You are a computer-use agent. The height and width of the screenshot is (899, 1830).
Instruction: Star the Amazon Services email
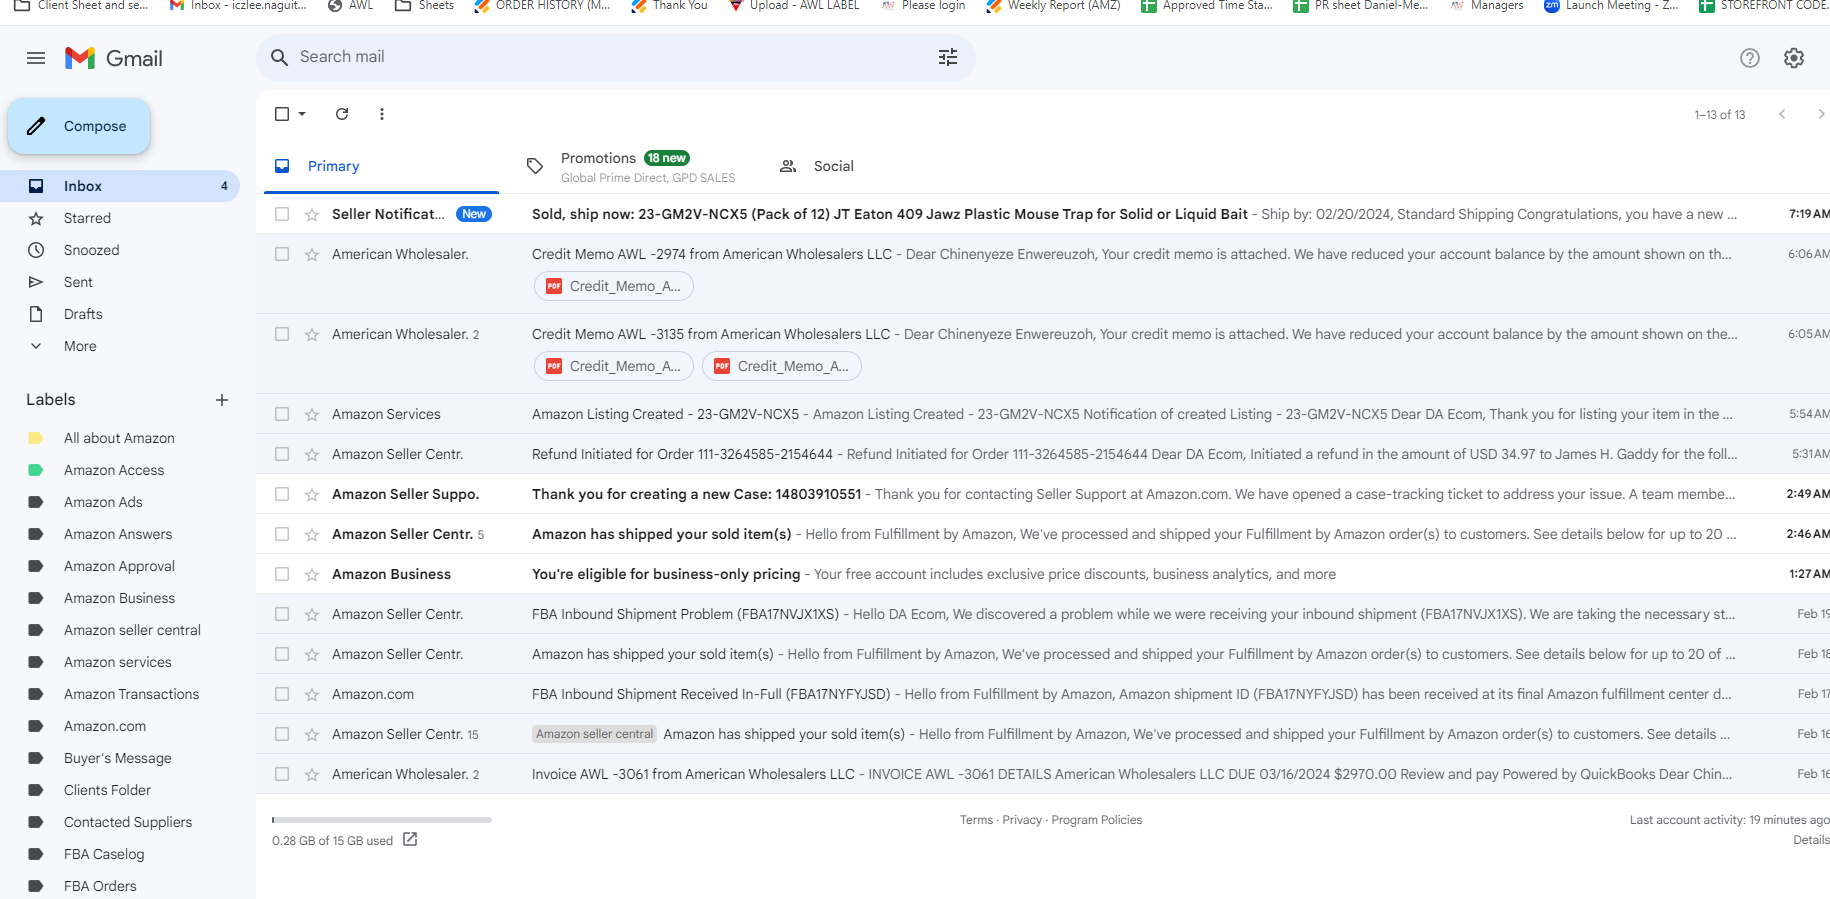[312, 414]
